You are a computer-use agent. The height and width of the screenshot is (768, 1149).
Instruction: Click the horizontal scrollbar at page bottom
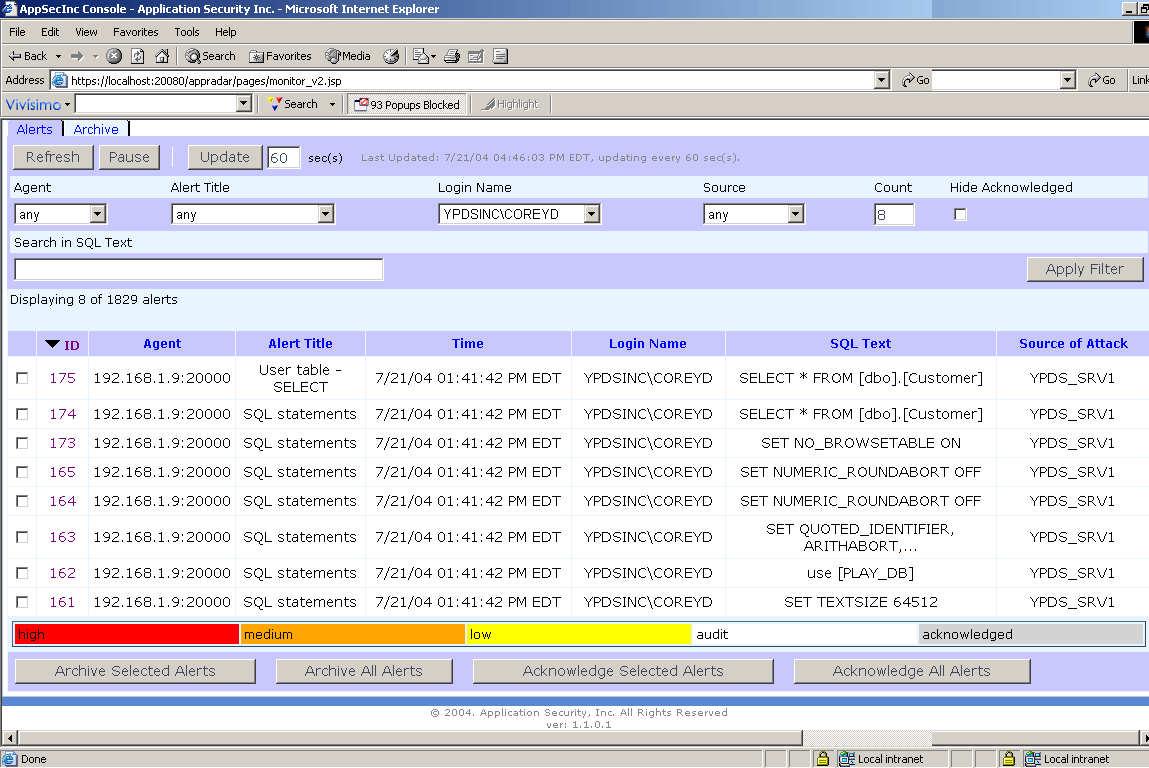(x=410, y=737)
